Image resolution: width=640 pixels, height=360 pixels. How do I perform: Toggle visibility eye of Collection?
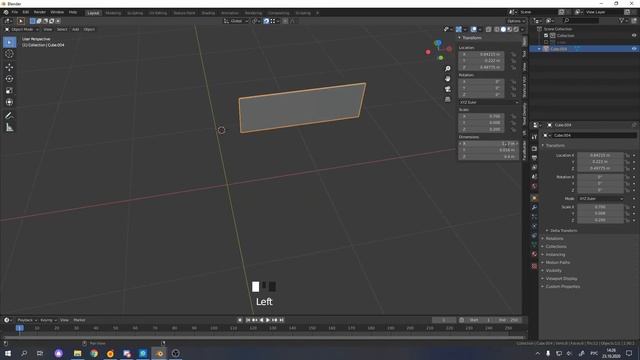634,36
